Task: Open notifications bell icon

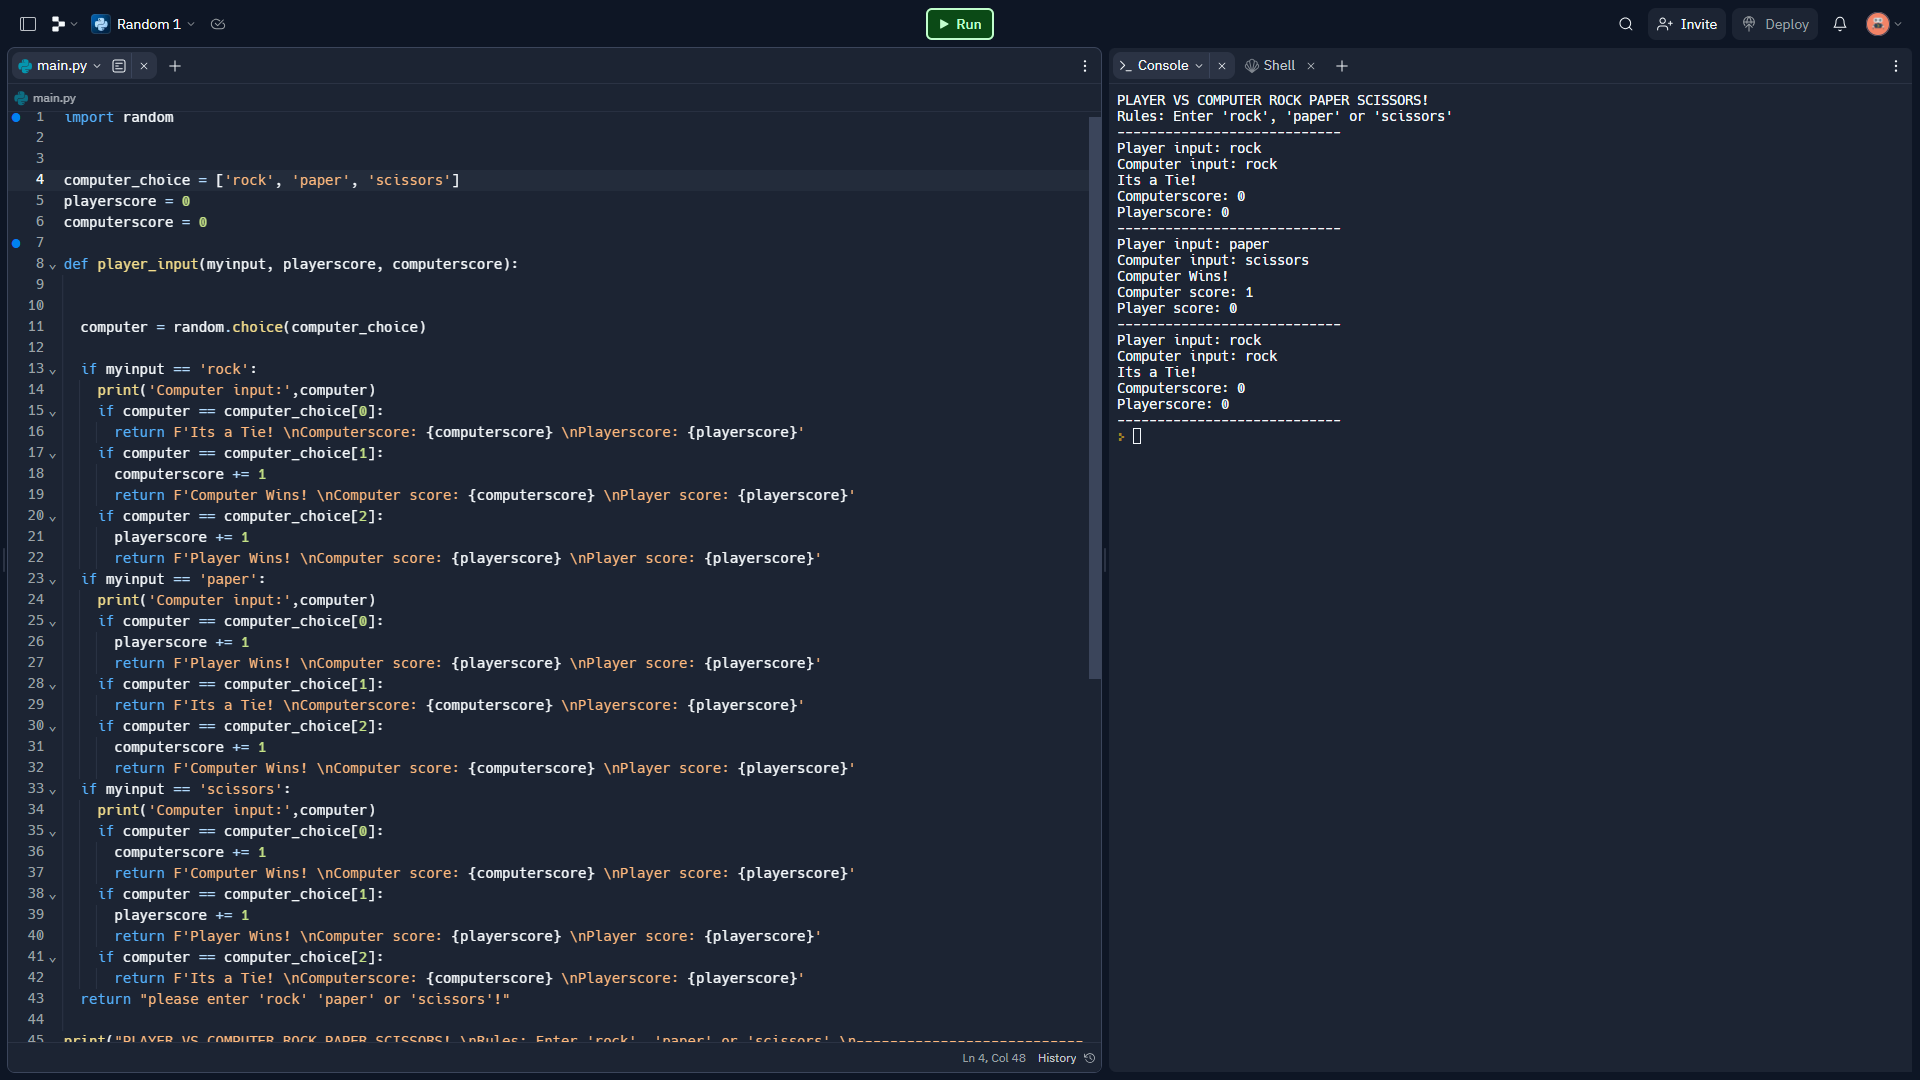Action: (x=1839, y=24)
